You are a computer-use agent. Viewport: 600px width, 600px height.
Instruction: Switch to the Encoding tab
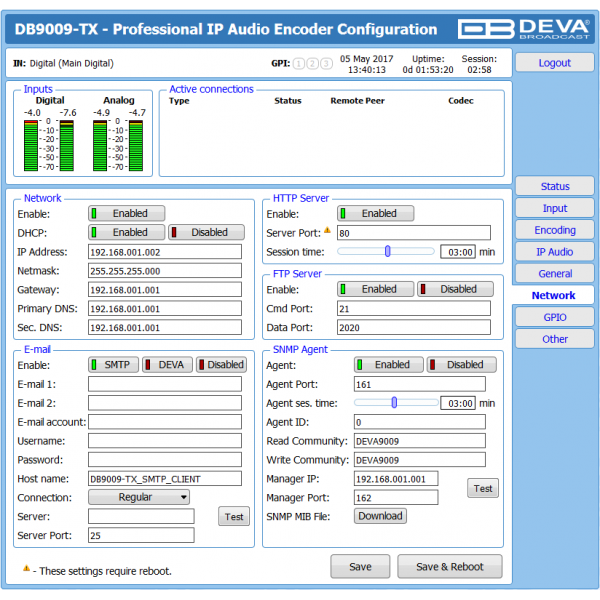pyautogui.click(x=555, y=230)
